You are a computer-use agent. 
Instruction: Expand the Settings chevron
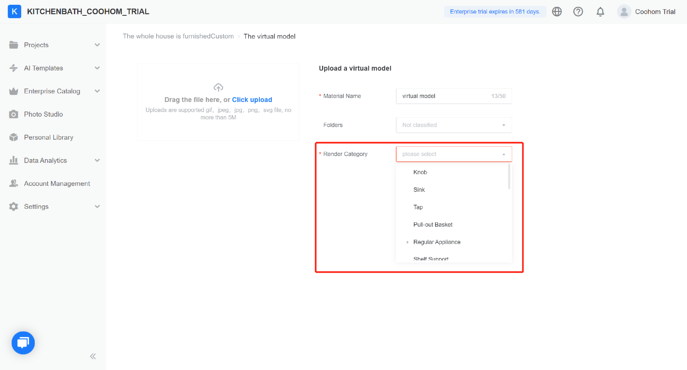point(97,206)
